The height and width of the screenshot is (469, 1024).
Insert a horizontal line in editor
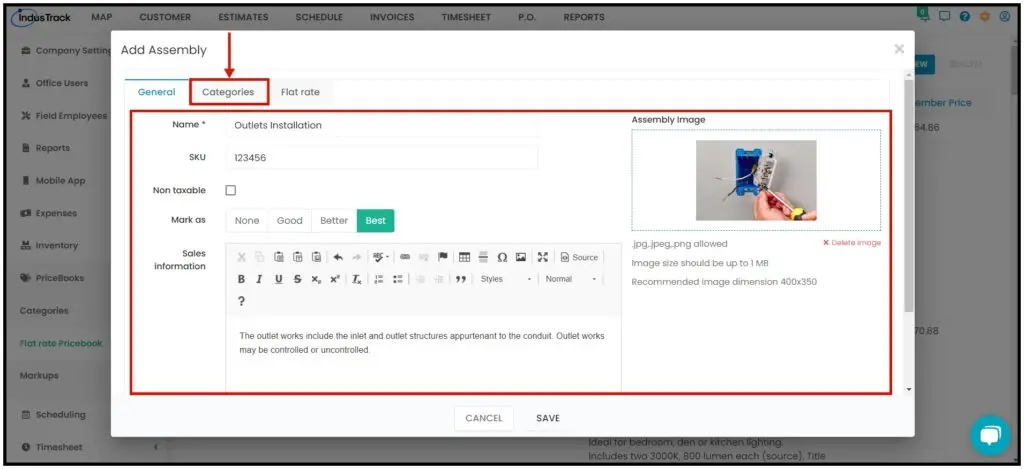click(x=483, y=257)
